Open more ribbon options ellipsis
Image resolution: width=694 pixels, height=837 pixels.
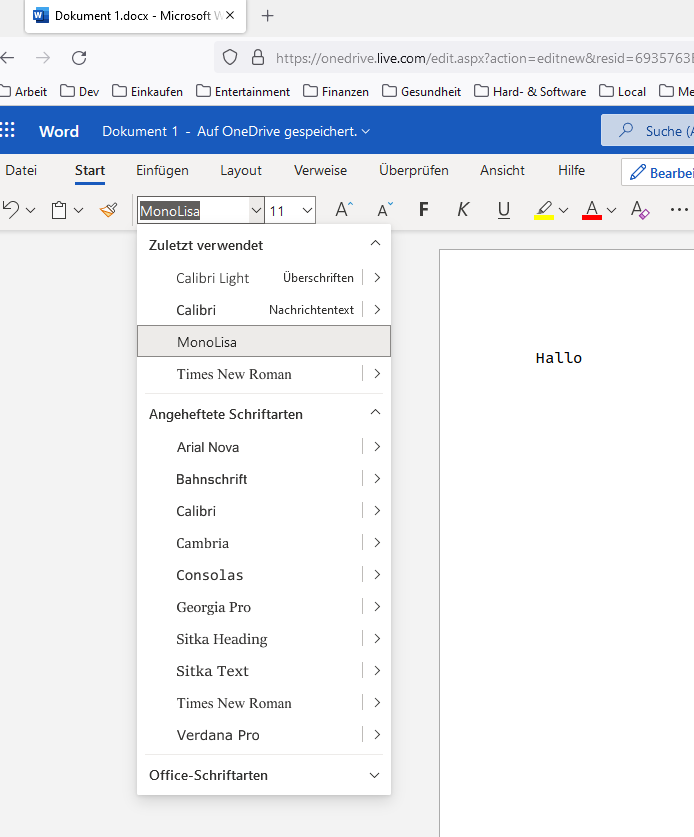pos(679,210)
